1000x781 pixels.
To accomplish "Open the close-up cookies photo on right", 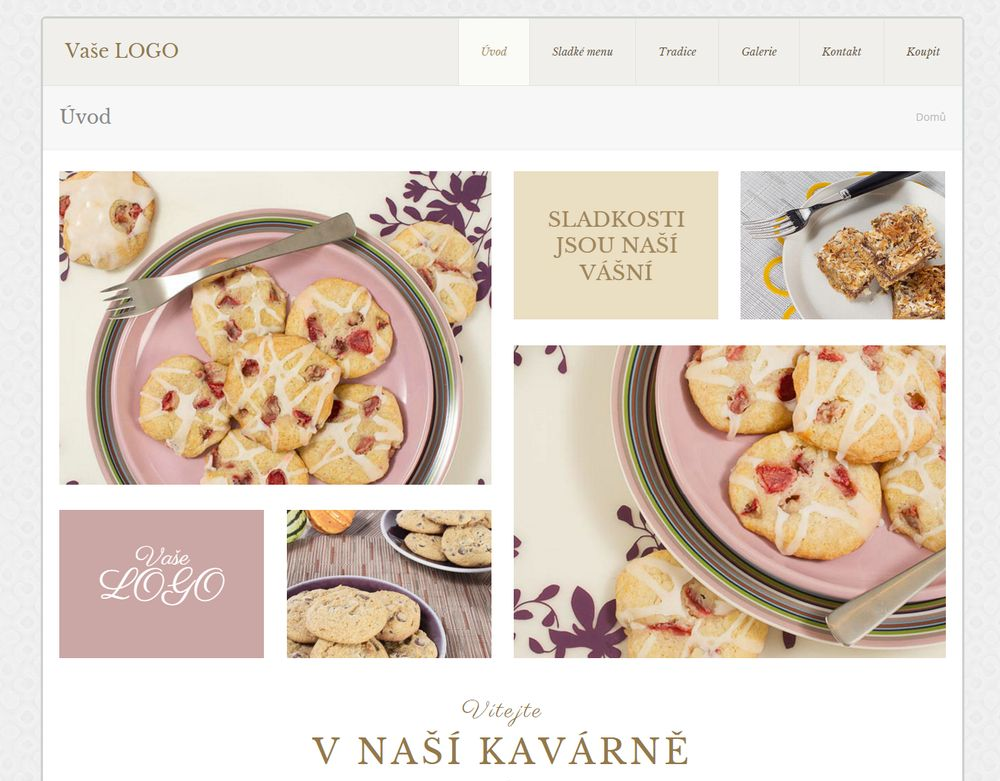I will (730, 502).
